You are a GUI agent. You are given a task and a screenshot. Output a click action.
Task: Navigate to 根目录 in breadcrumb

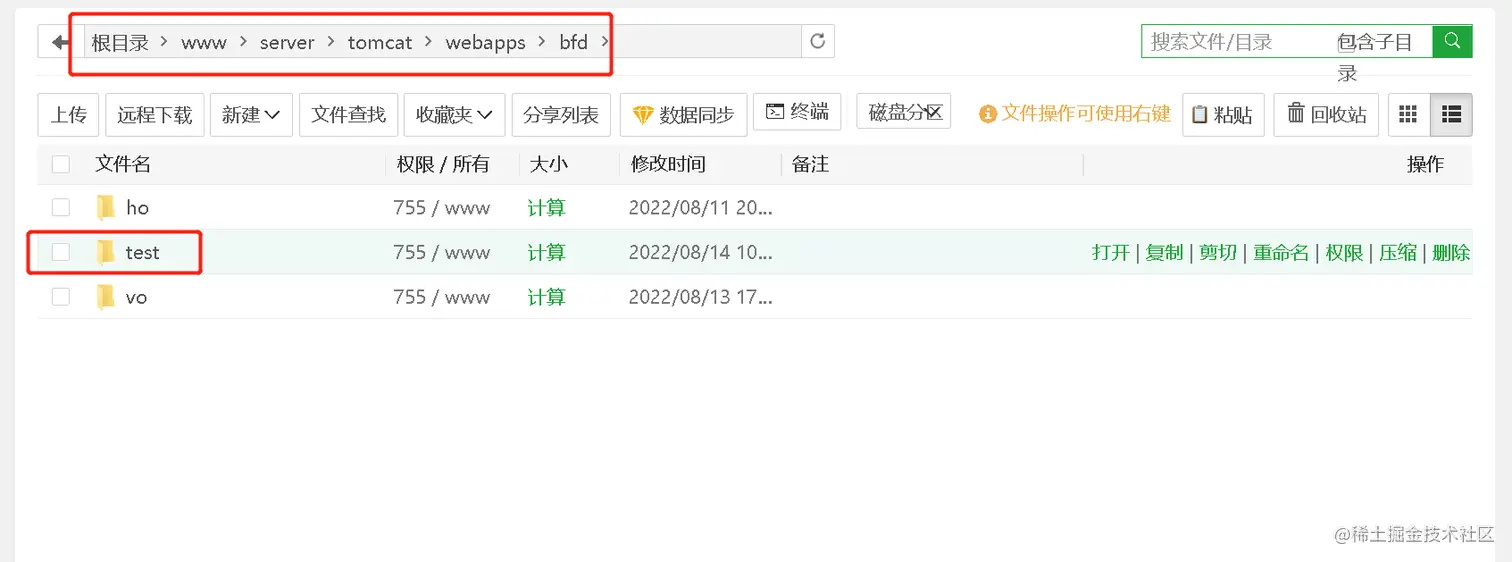tap(120, 42)
